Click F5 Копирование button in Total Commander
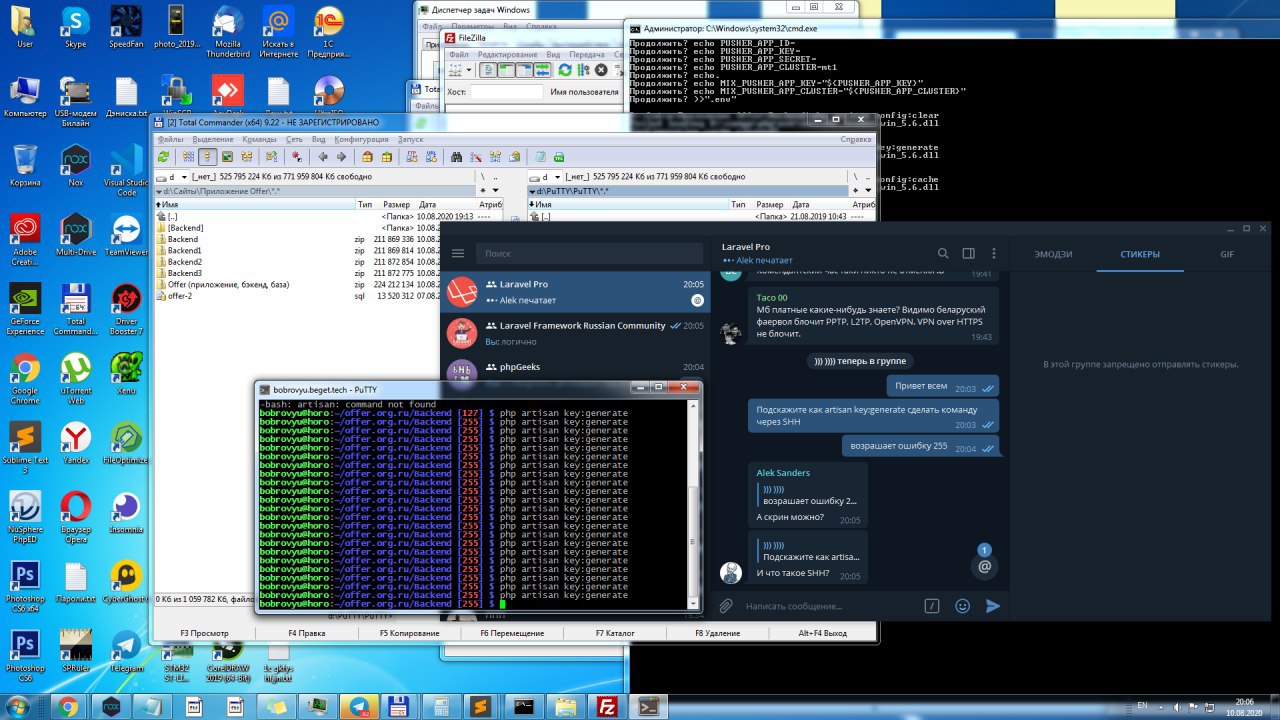The image size is (1280, 720). click(x=410, y=634)
